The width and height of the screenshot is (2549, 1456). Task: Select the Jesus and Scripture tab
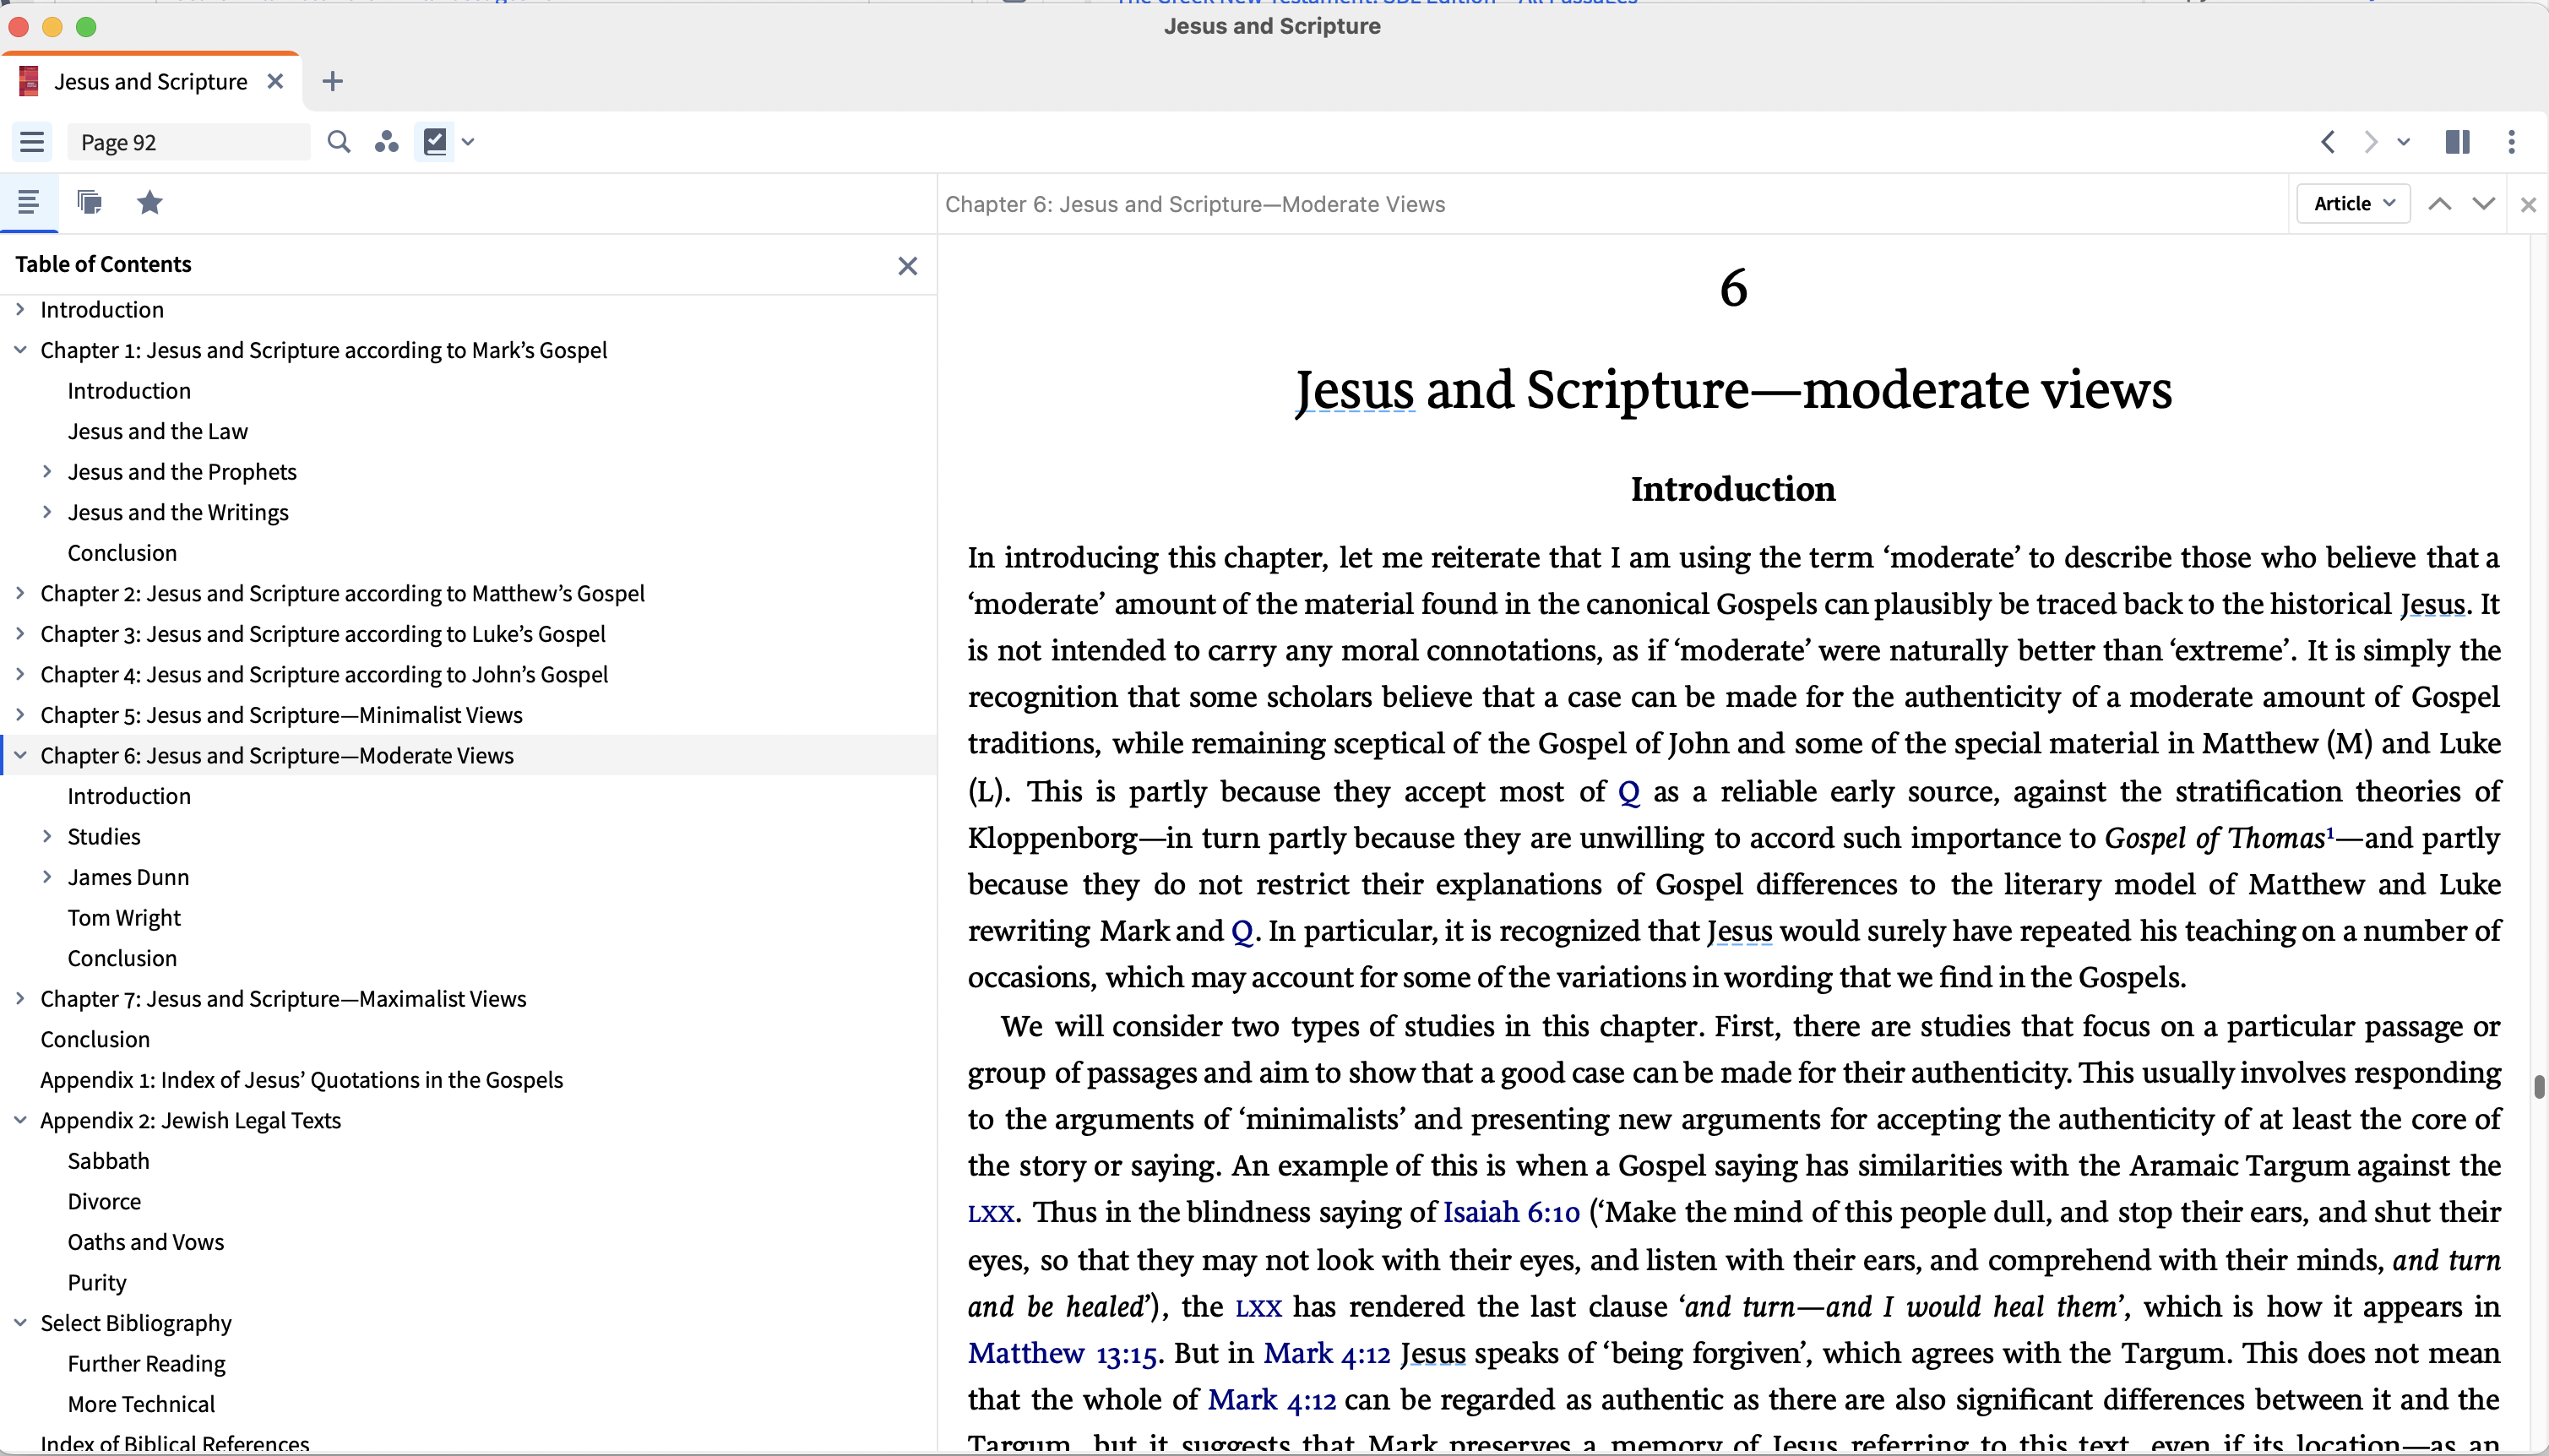[x=150, y=81]
